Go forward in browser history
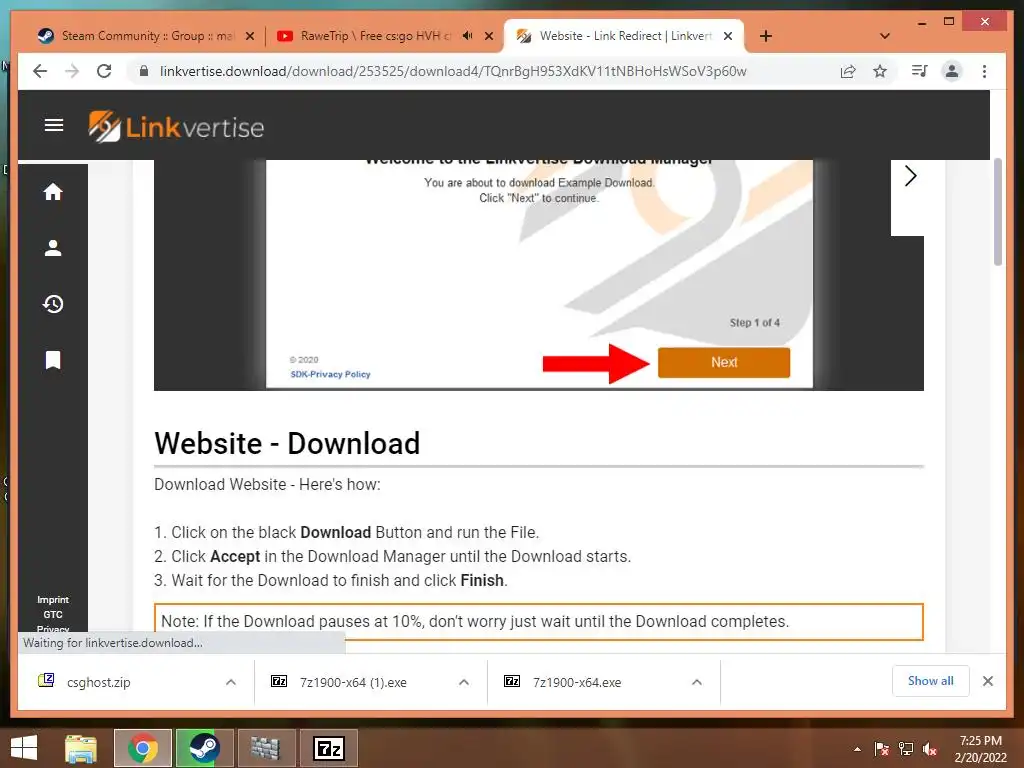Viewport: 1024px width, 768px height. (x=72, y=71)
